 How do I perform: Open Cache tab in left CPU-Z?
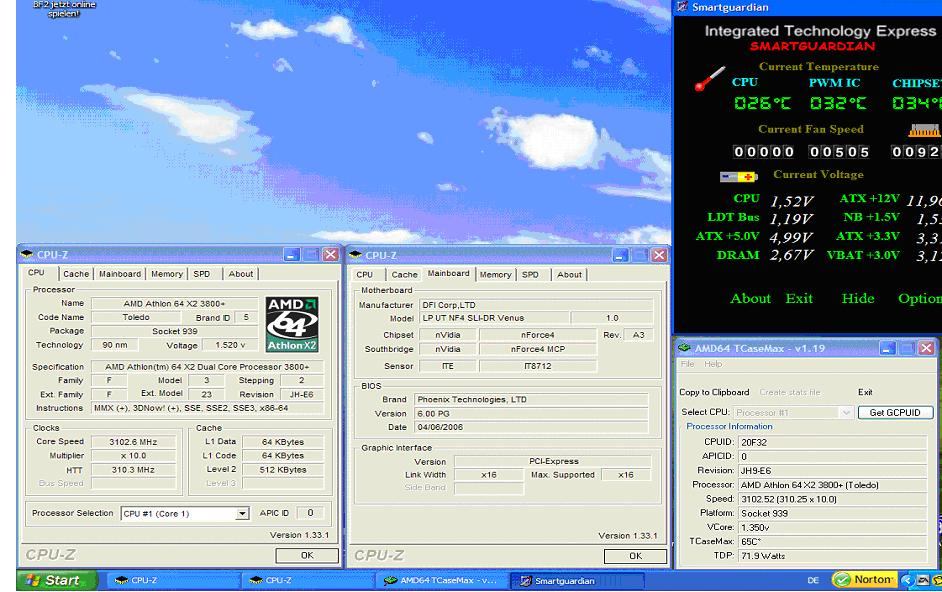pos(76,273)
